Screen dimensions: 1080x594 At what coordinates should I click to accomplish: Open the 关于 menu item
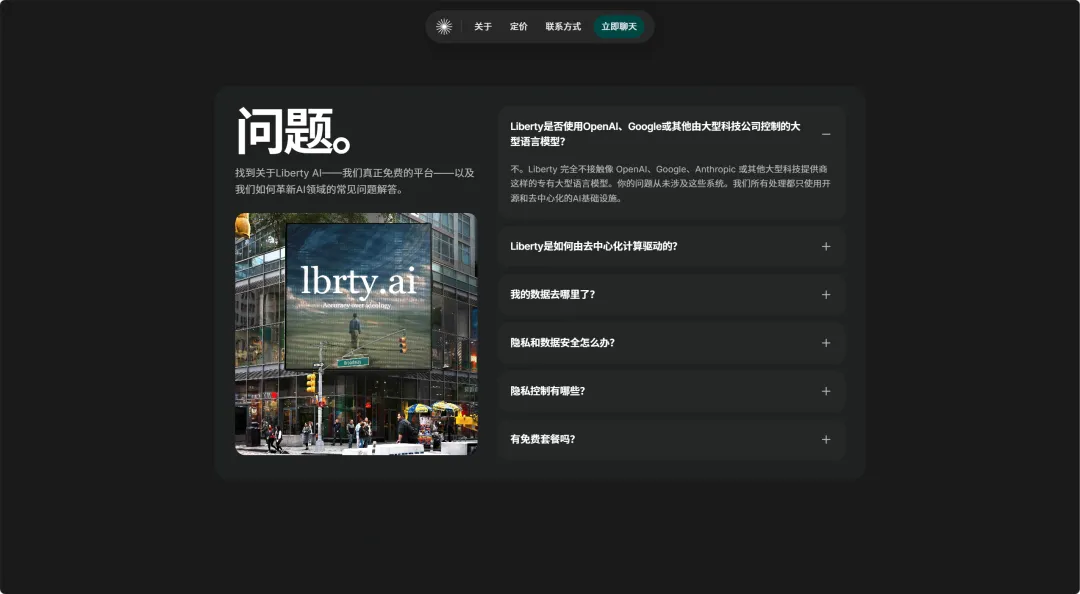point(483,26)
